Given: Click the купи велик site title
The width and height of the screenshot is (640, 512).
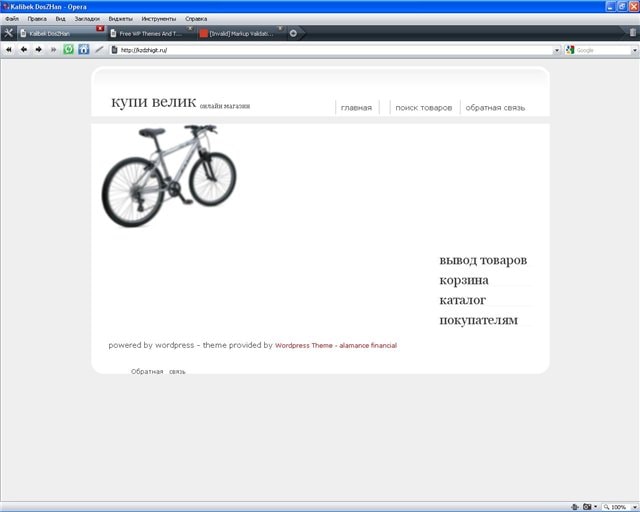Looking at the screenshot, I should coord(153,101).
